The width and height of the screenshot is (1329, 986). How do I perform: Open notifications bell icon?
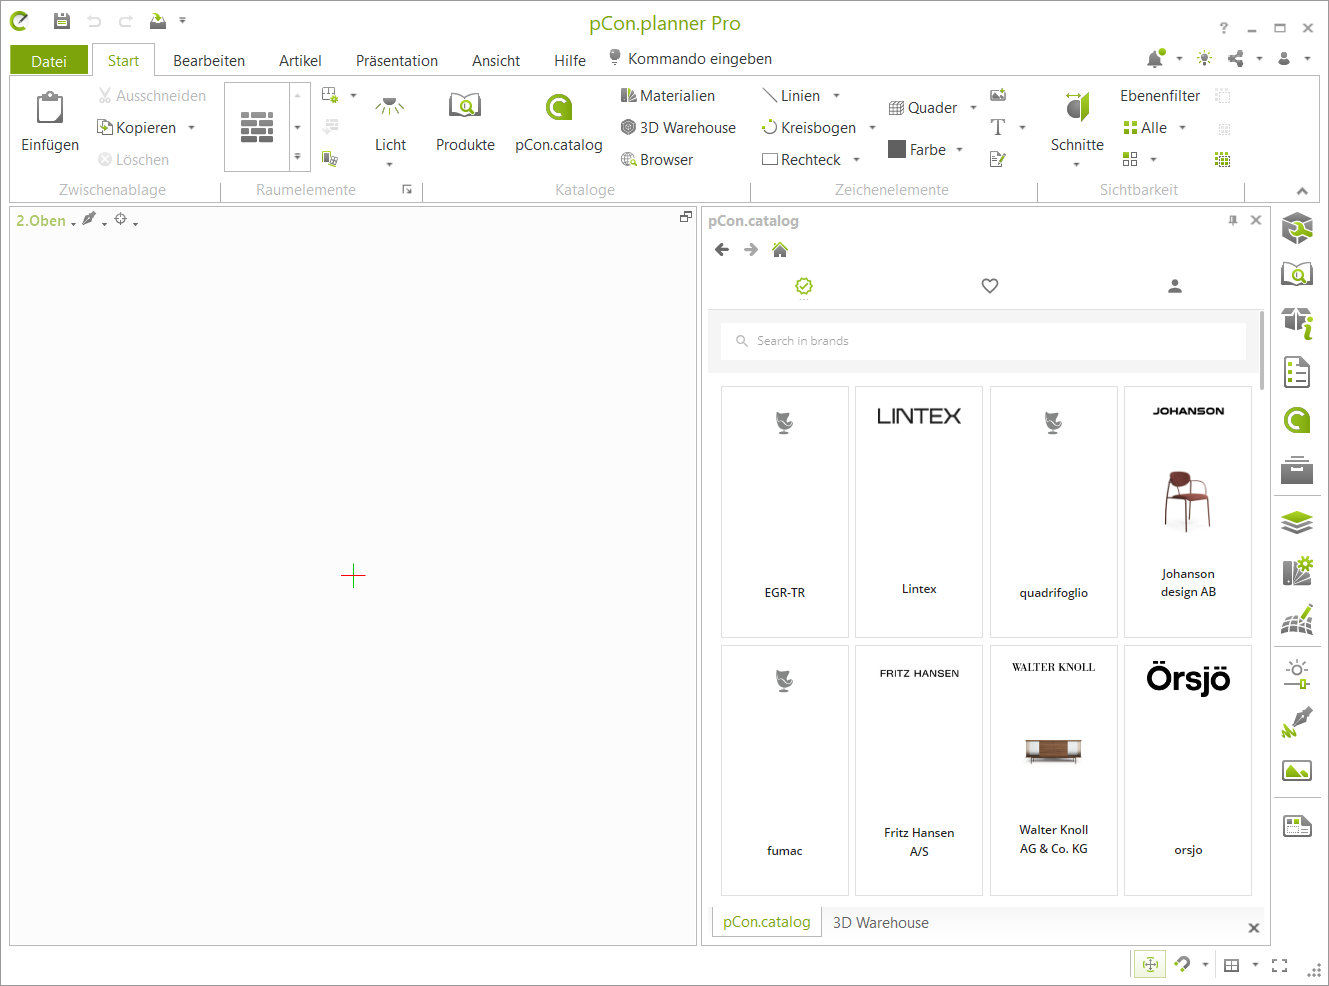1156,59
